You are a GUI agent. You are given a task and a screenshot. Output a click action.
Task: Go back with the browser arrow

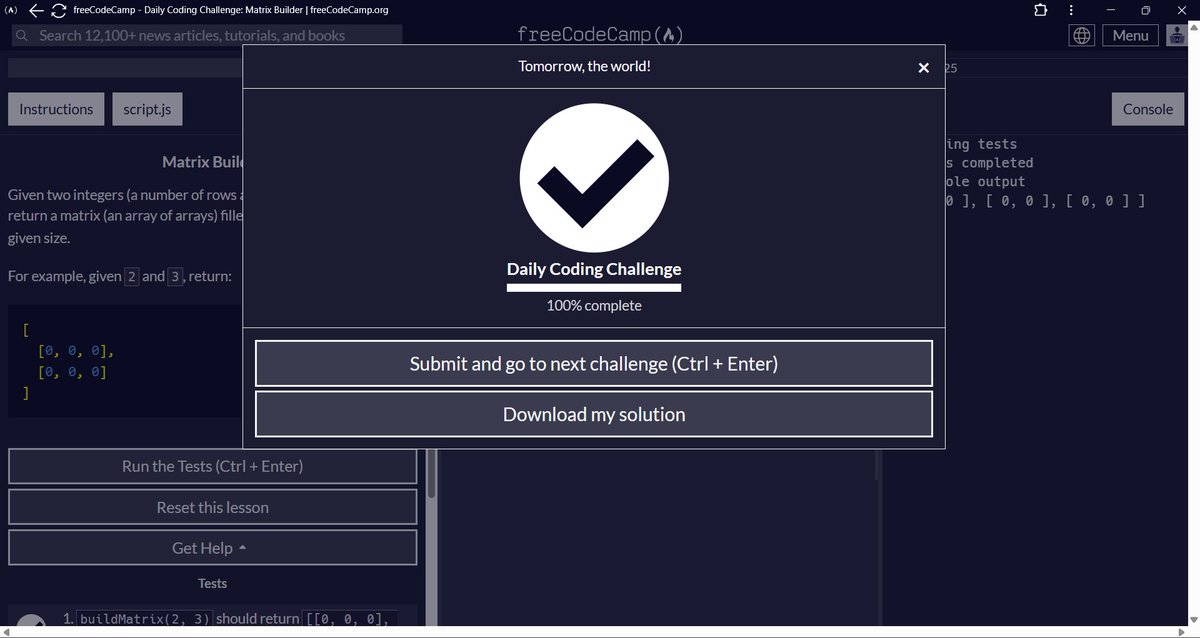[x=36, y=10]
